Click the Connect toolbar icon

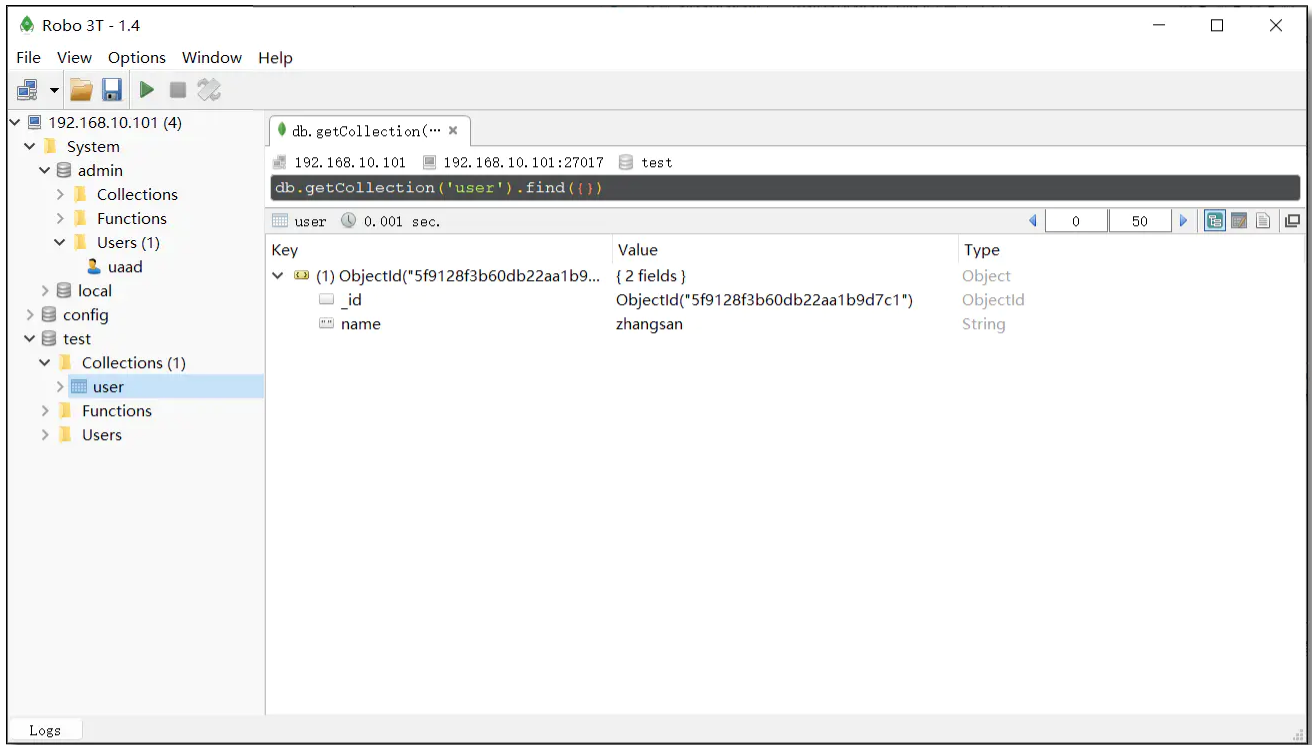(28, 90)
